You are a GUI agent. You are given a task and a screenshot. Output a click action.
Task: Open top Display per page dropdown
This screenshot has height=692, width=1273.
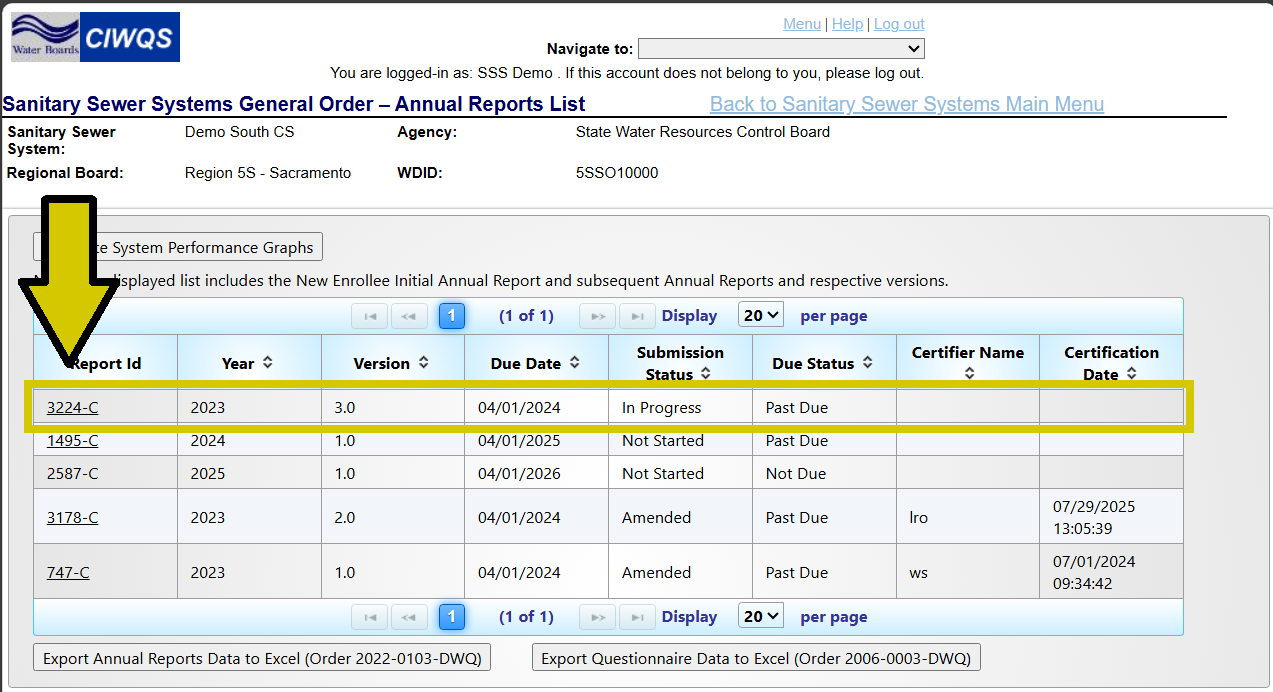tap(761, 315)
